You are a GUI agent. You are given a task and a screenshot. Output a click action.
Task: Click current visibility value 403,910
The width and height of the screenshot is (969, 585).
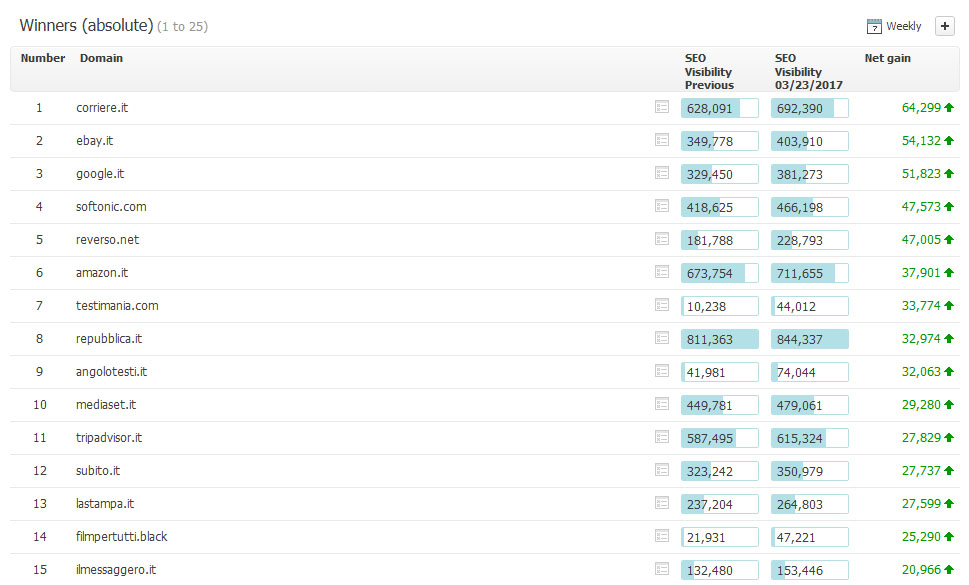[800, 141]
